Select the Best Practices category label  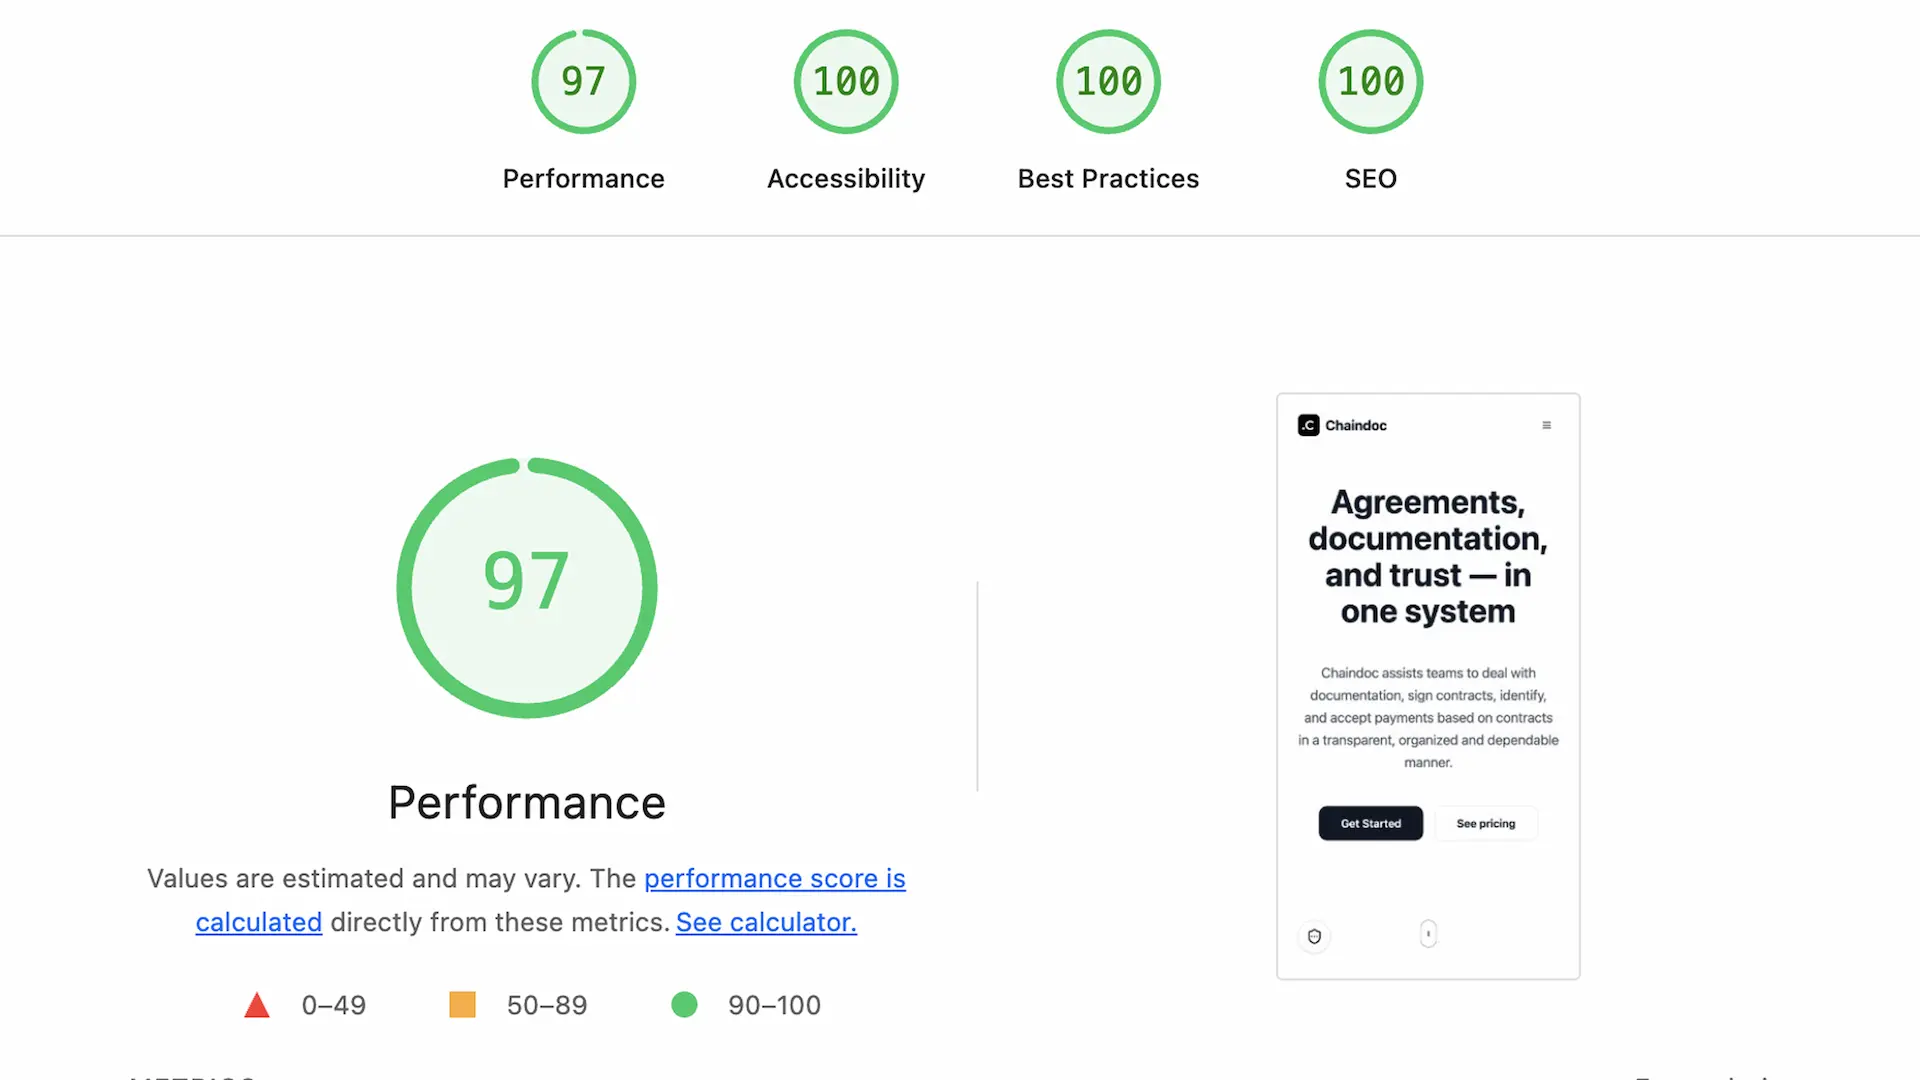[x=1108, y=178]
